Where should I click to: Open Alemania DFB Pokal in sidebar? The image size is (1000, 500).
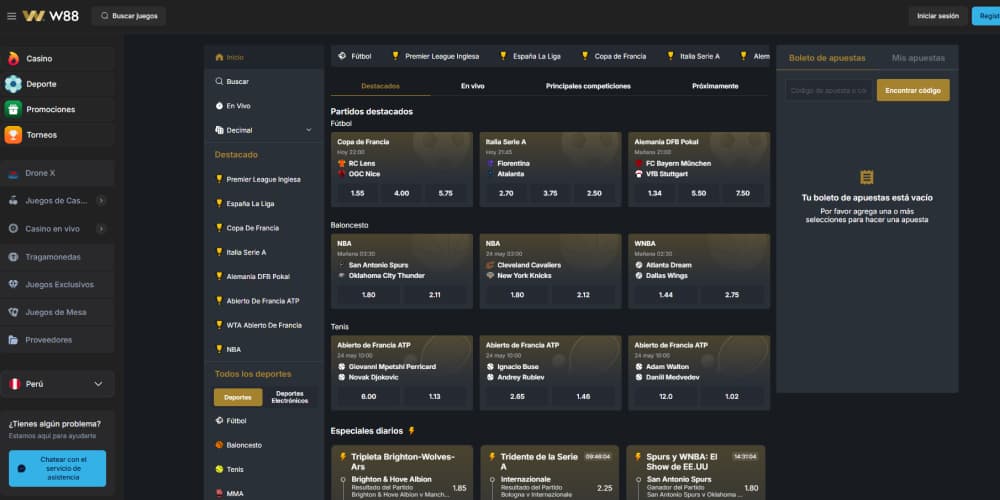264,277
